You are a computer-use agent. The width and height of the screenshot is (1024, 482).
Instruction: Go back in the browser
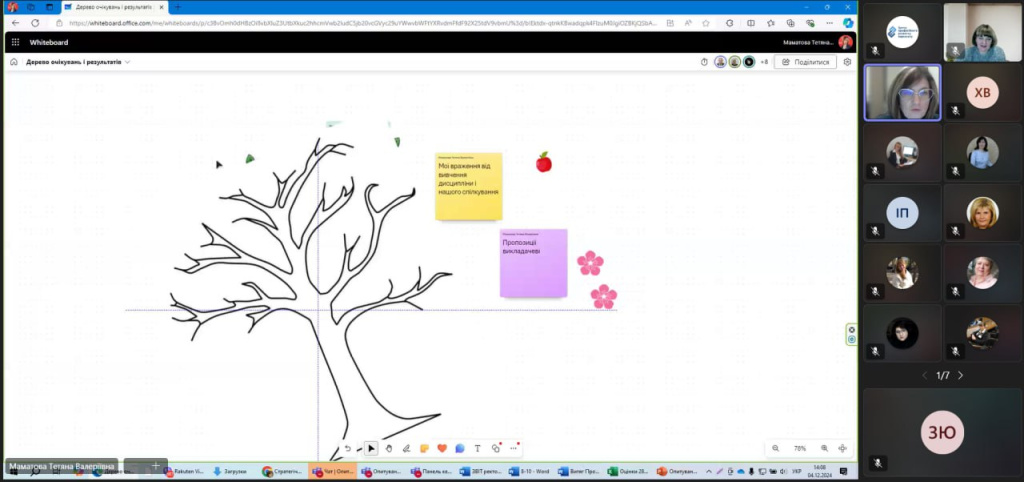[x=16, y=22]
